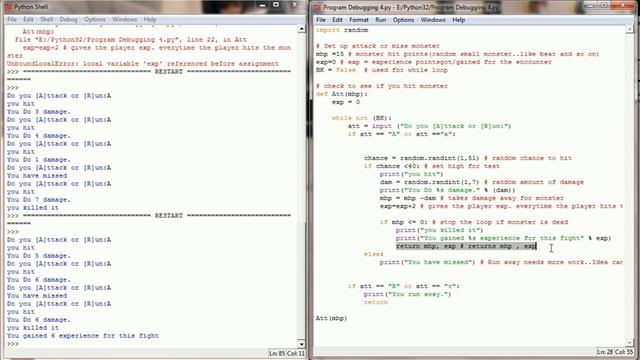Open Windows menu in editor window
This screenshot has height=360, width=640.
point(433,20)
